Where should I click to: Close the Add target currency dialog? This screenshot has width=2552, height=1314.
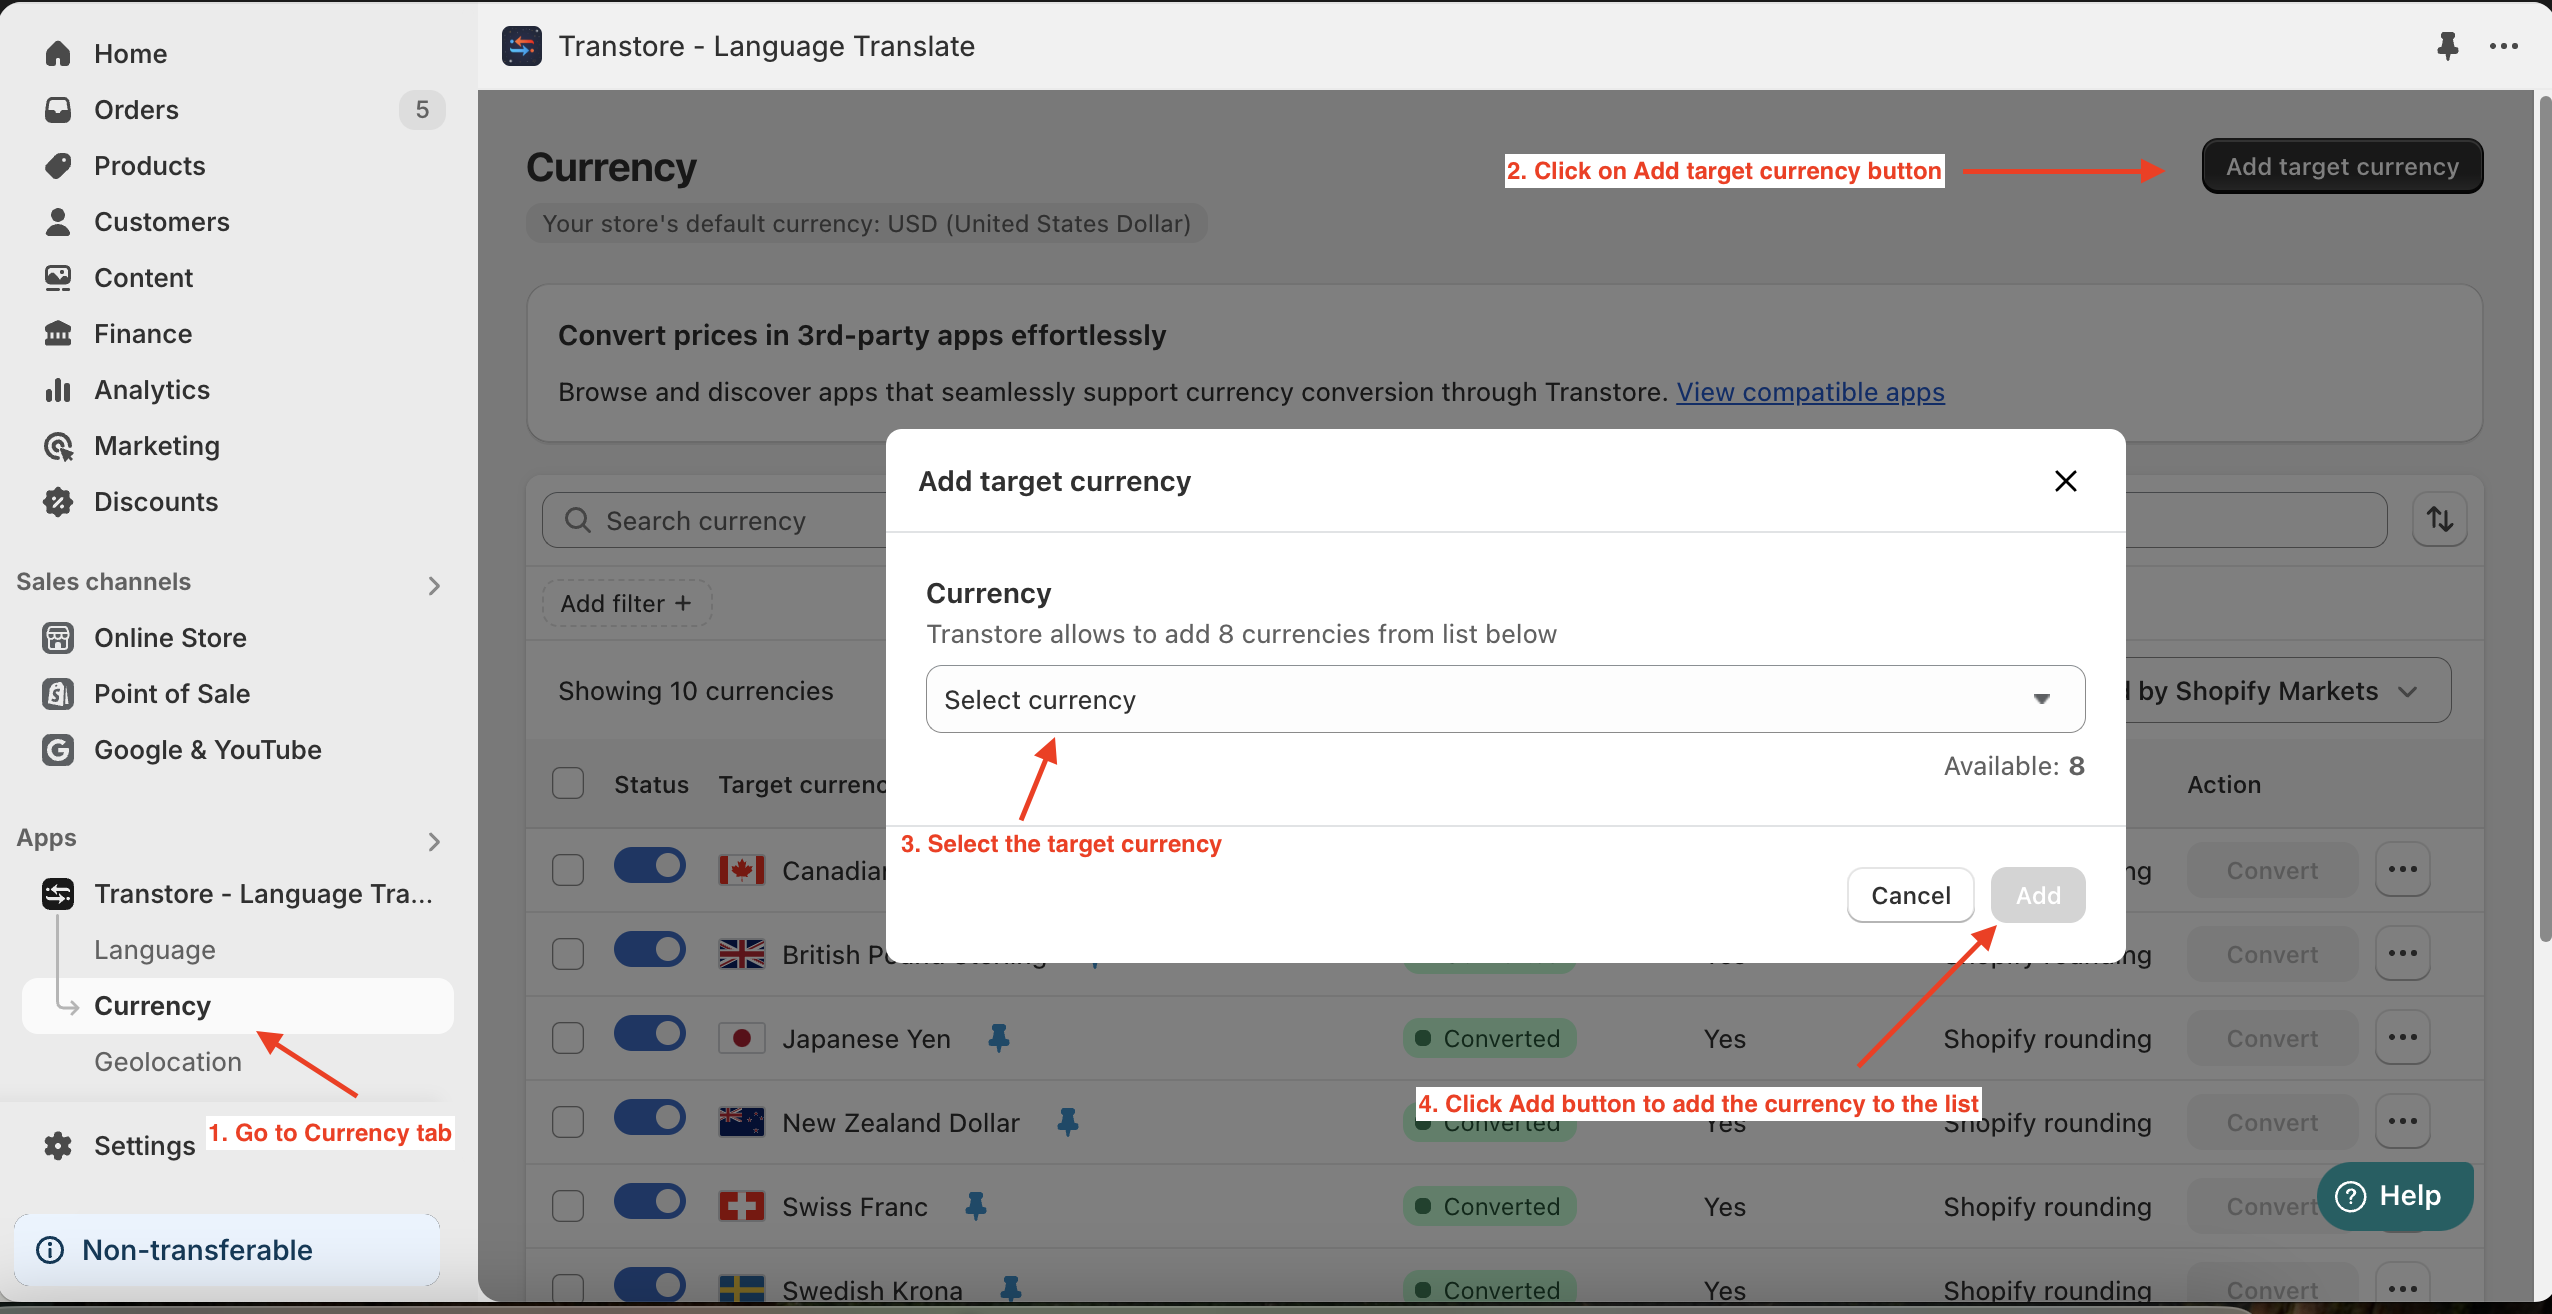click(2065, 481)
